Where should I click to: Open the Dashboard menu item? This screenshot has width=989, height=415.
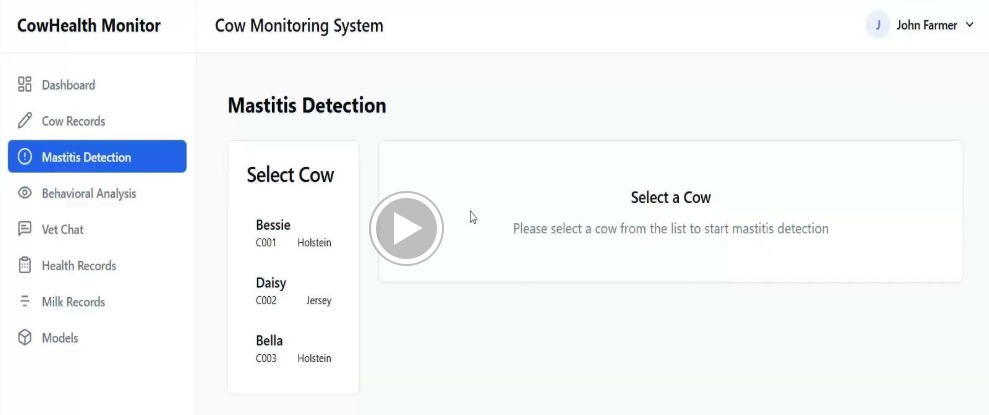click(x=68, y=85)
